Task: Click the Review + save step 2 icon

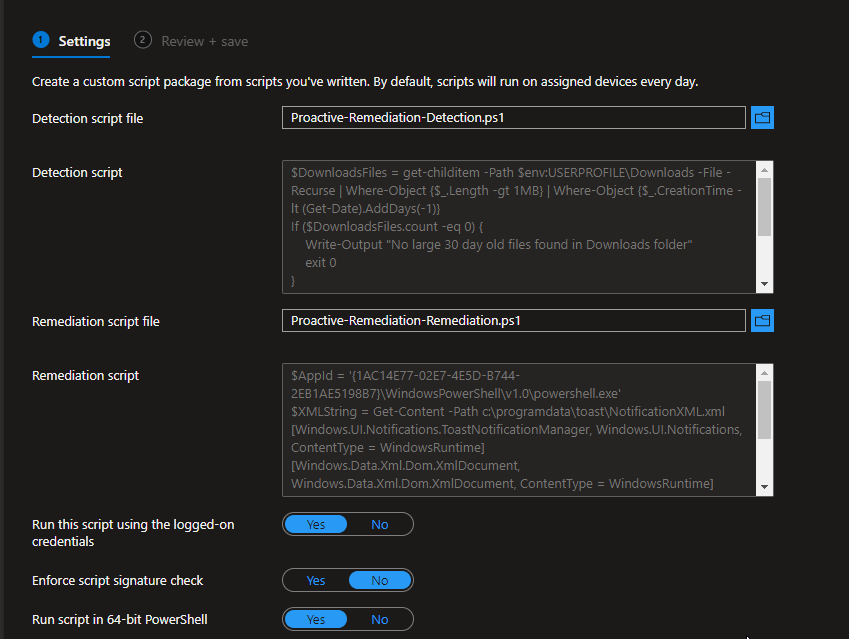Action: coord(143,40)
